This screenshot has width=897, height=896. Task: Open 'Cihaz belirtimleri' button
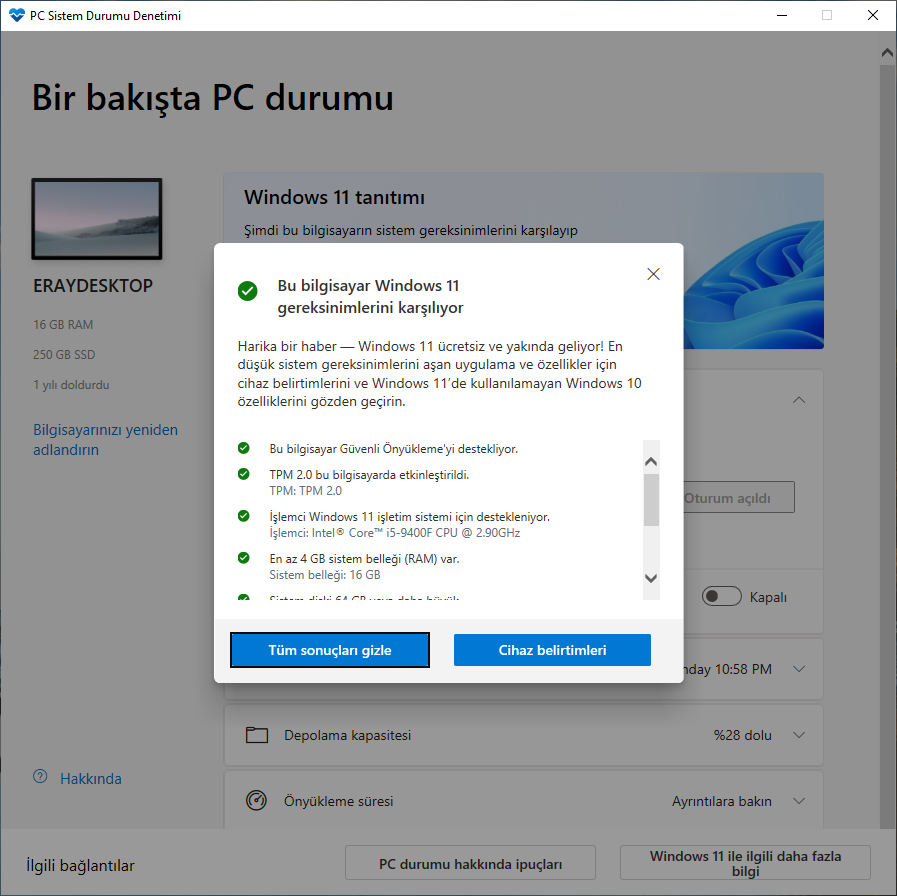click(552, 650)
